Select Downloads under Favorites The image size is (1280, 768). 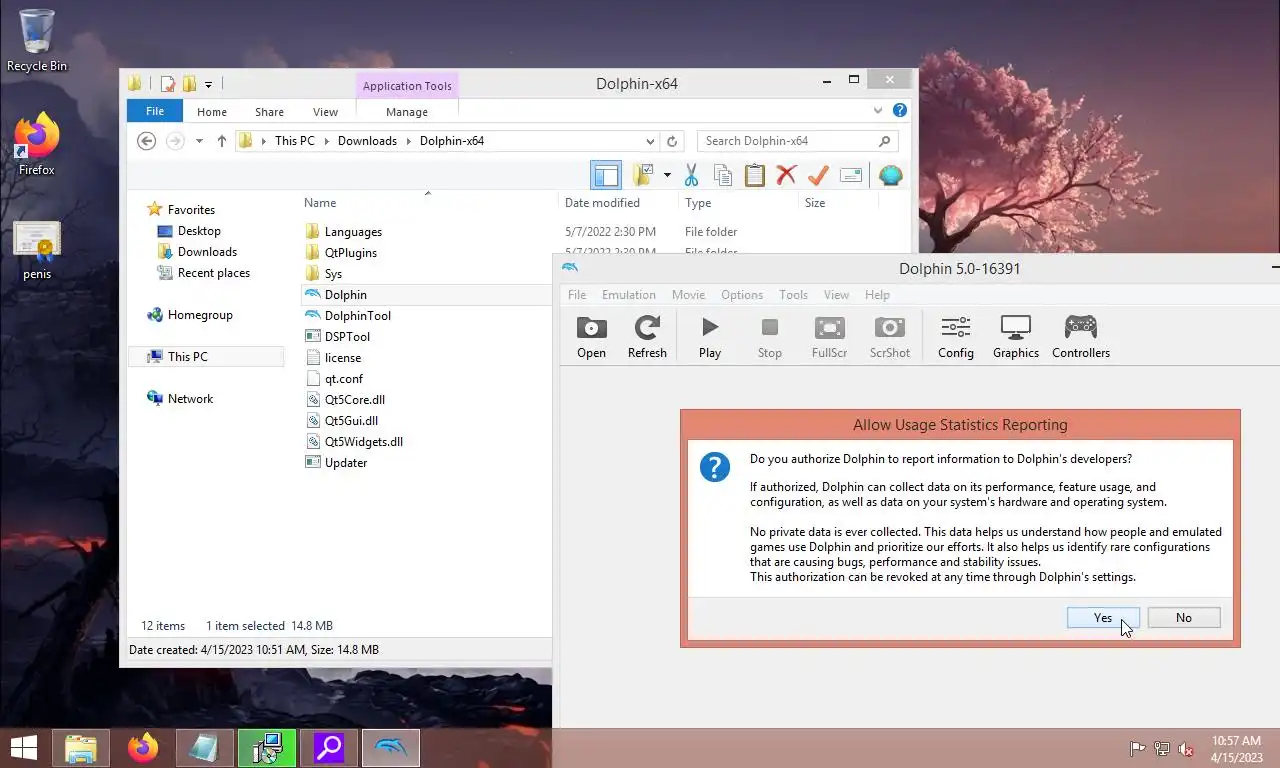coord(207,252)
